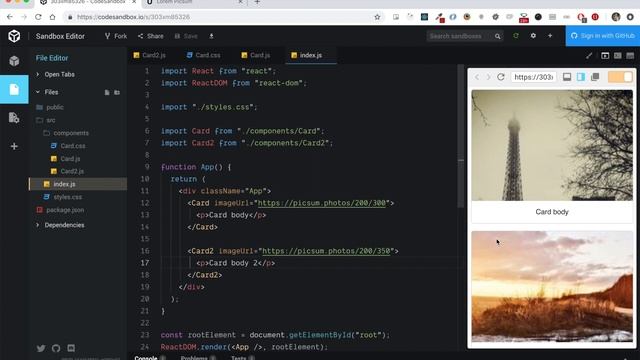Switch to the Card.css editor tab
The height and width of the screenshot is (360, 640).
point(204,55)
